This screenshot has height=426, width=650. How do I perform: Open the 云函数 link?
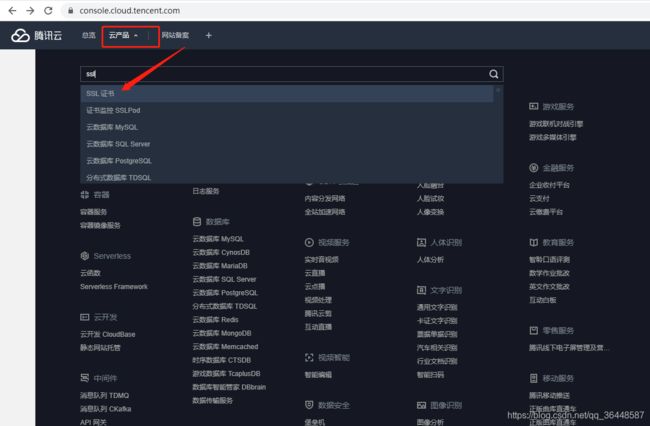pyautogui.click(x=90, y=273)
